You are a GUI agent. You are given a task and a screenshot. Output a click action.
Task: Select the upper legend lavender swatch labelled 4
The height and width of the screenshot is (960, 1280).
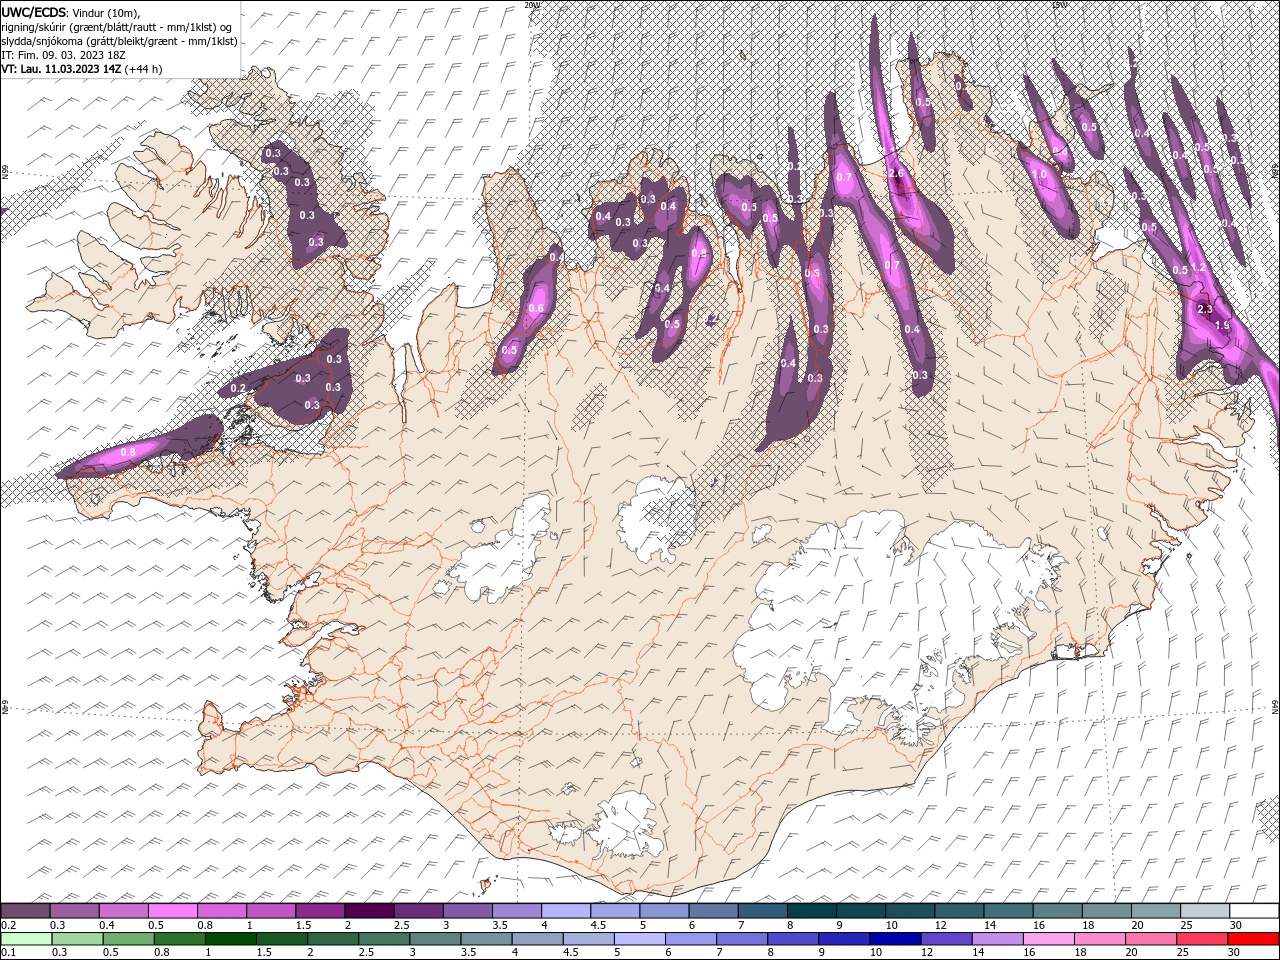pos(566,911)
